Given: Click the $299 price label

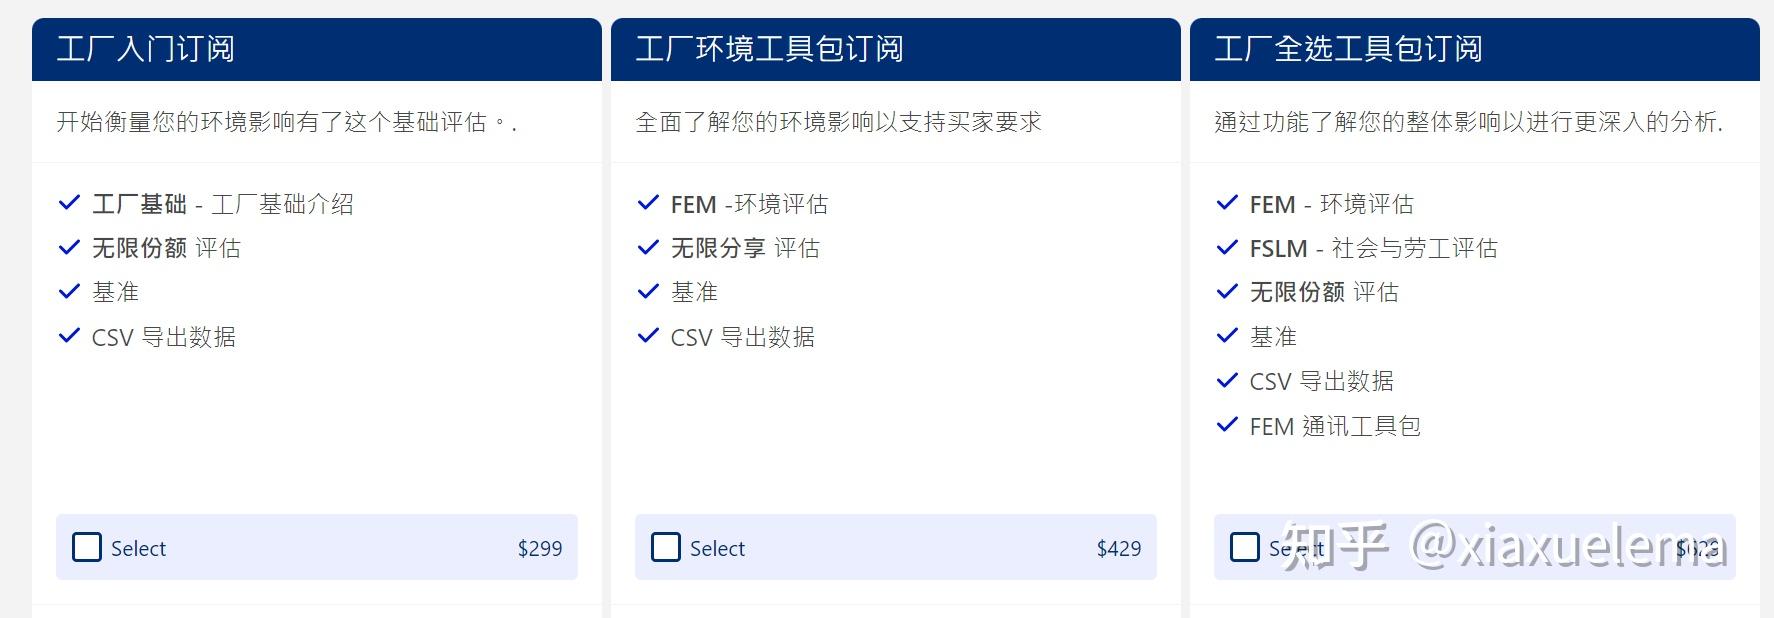Looking at the screenshot, I should pos(541,548).
